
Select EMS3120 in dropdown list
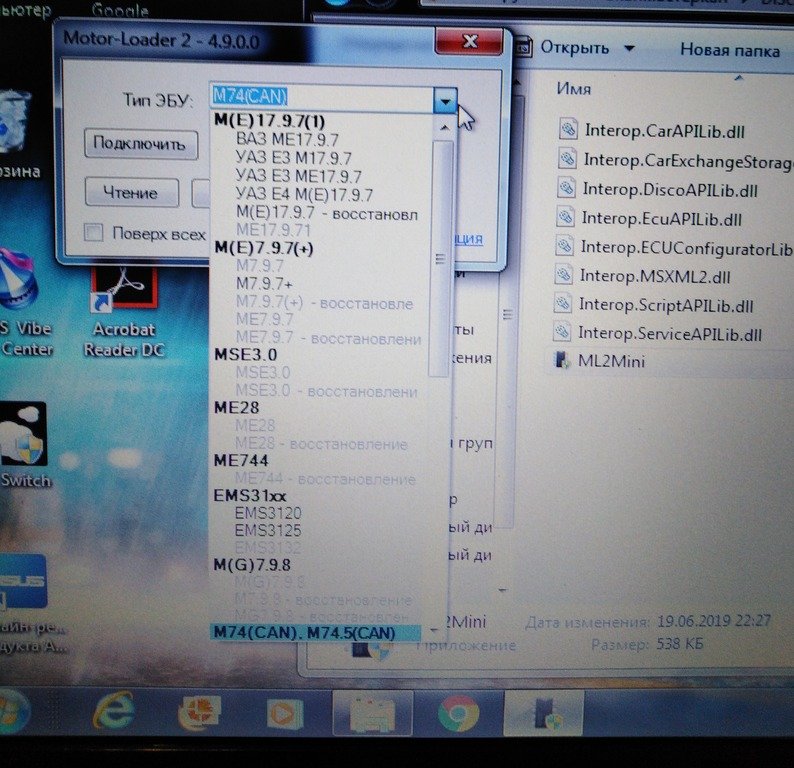click(268, 513)
